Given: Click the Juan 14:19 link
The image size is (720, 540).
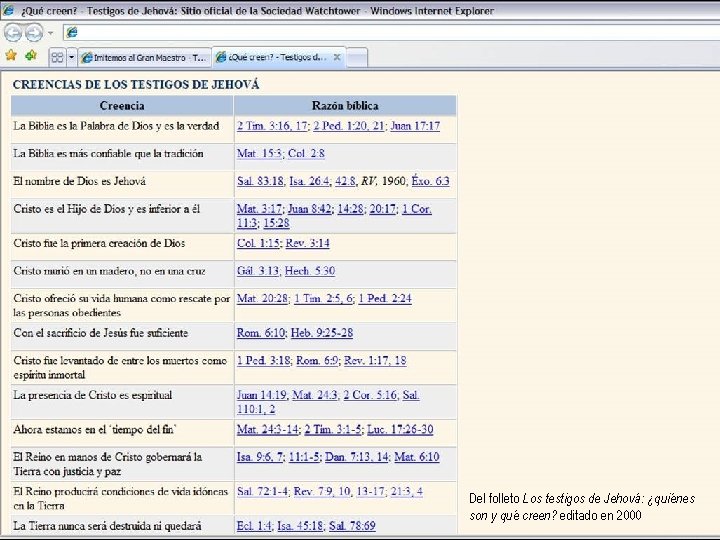Looking at the screenshot, I should pyautogui.click(x=262, y=395).
